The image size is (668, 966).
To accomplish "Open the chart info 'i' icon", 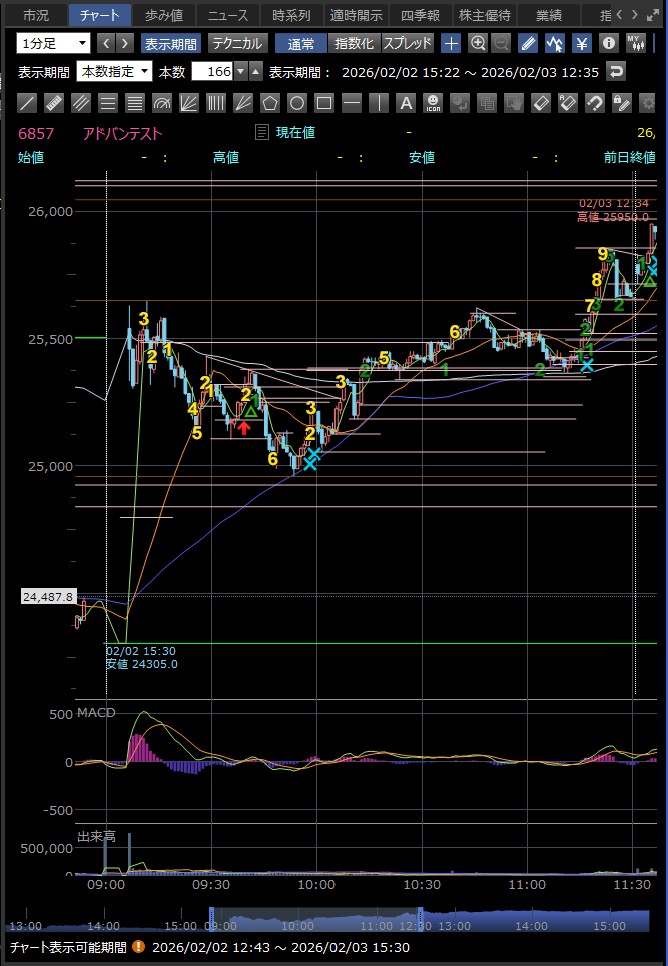I will tap(608, 43).
